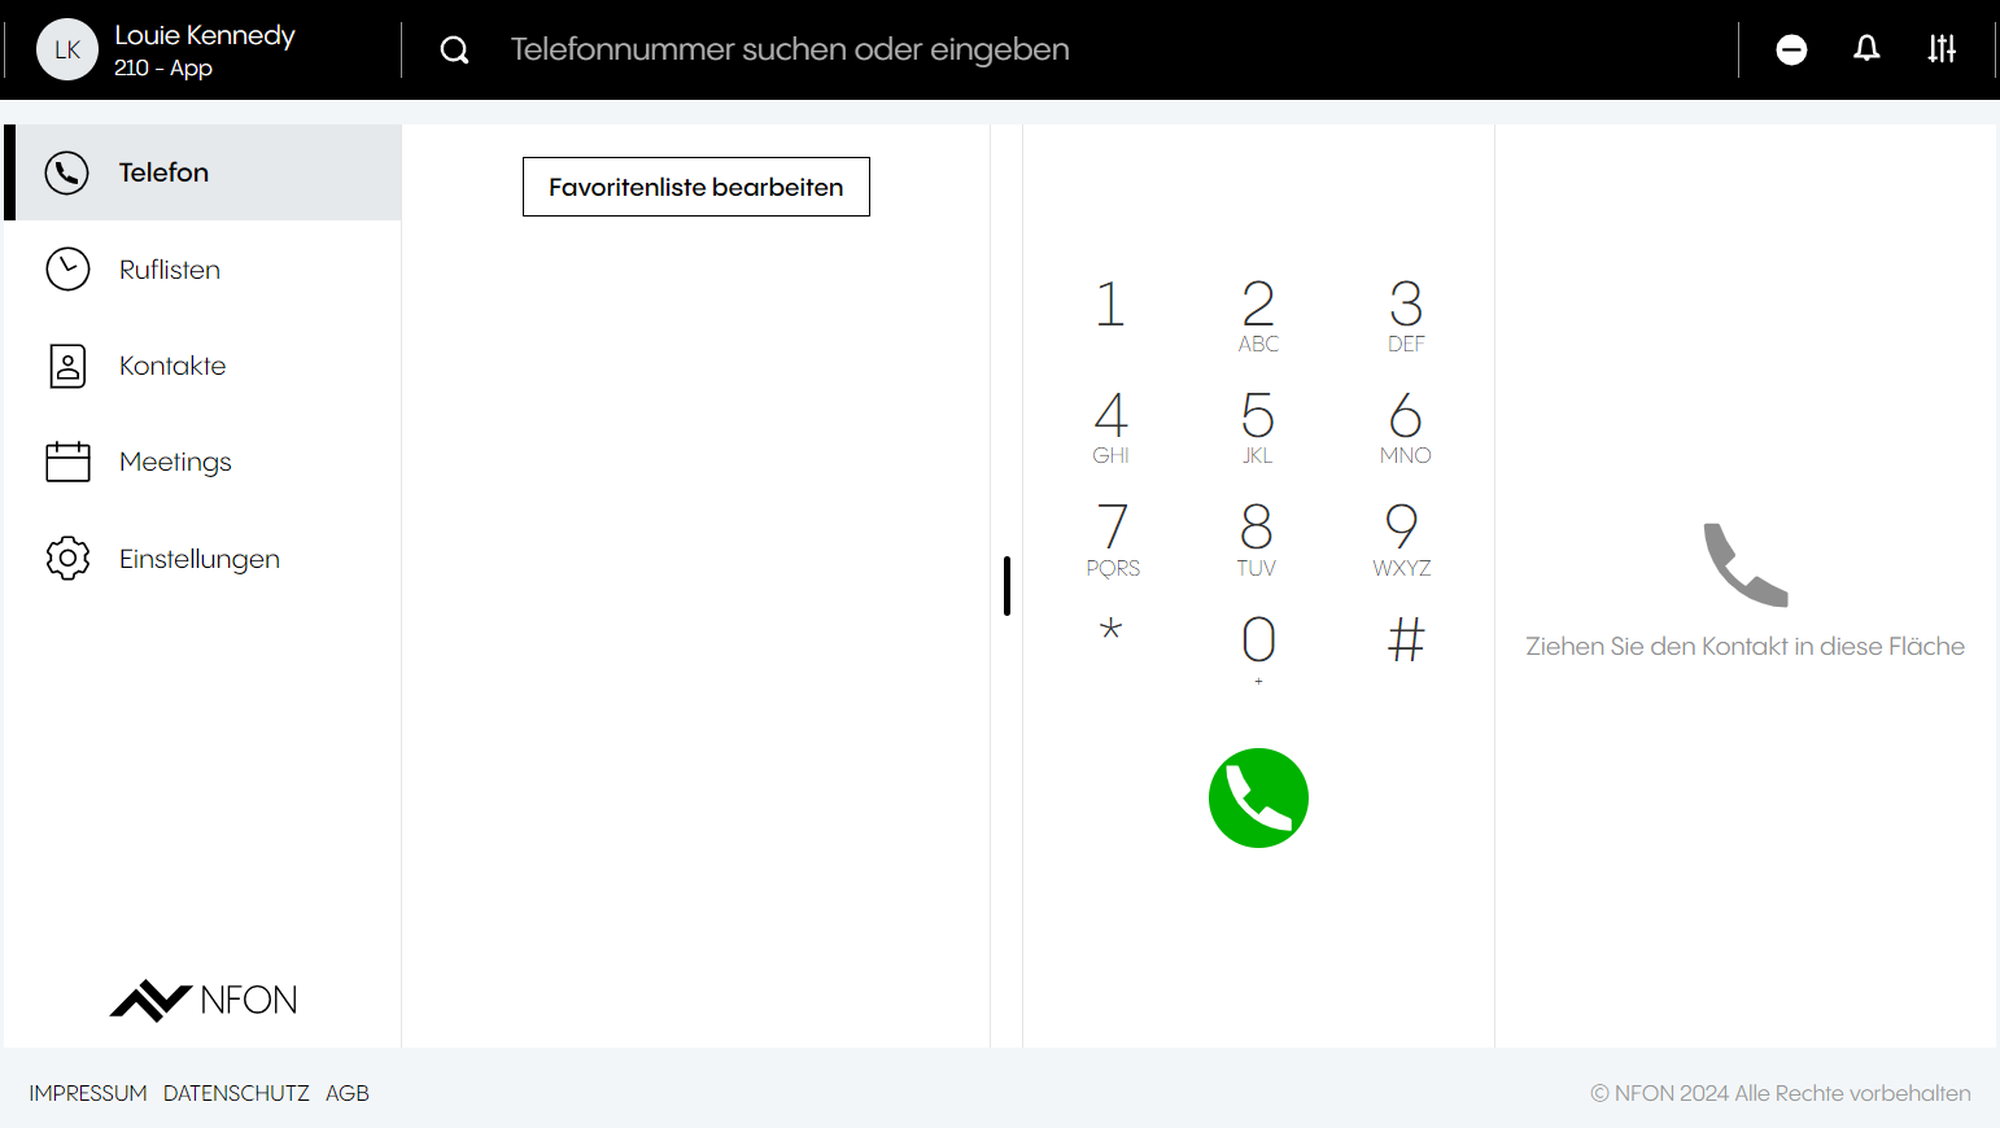Open the Telefon section
The width and height of the screenshot is (2000, 1128).
(203, 172)
